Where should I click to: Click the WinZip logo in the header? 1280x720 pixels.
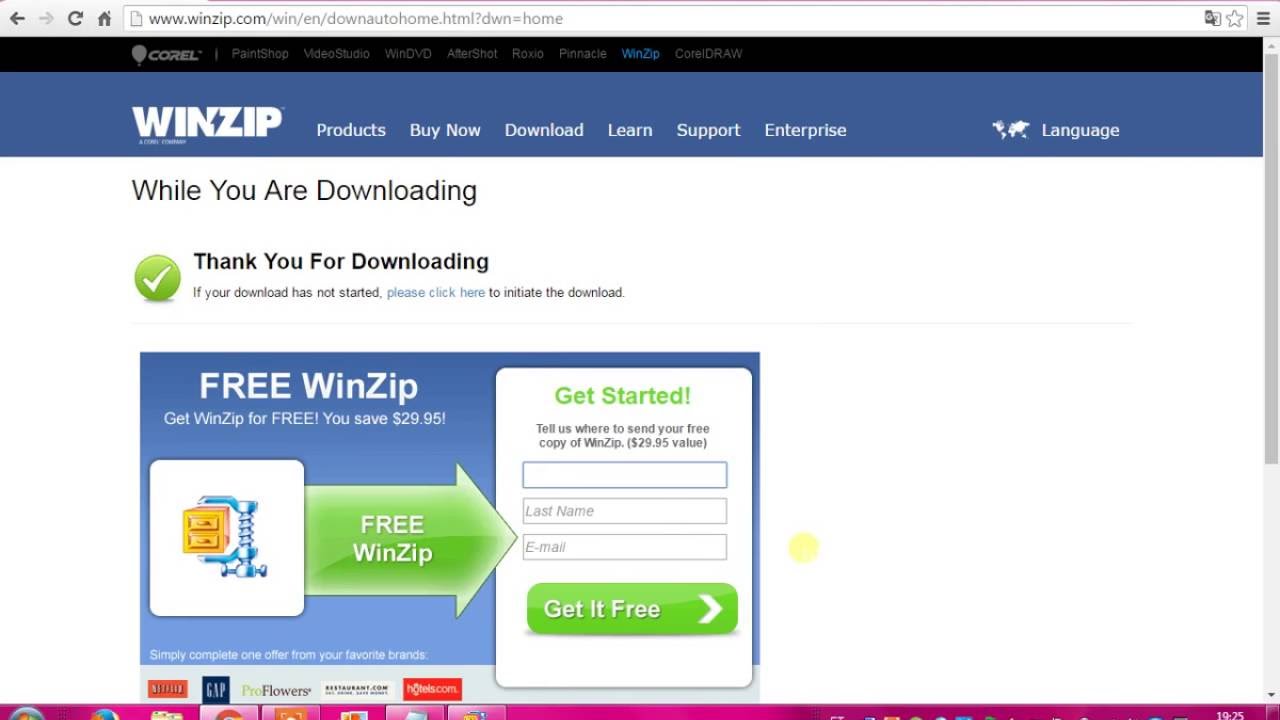pyautogui.click(x=208, y=126)
